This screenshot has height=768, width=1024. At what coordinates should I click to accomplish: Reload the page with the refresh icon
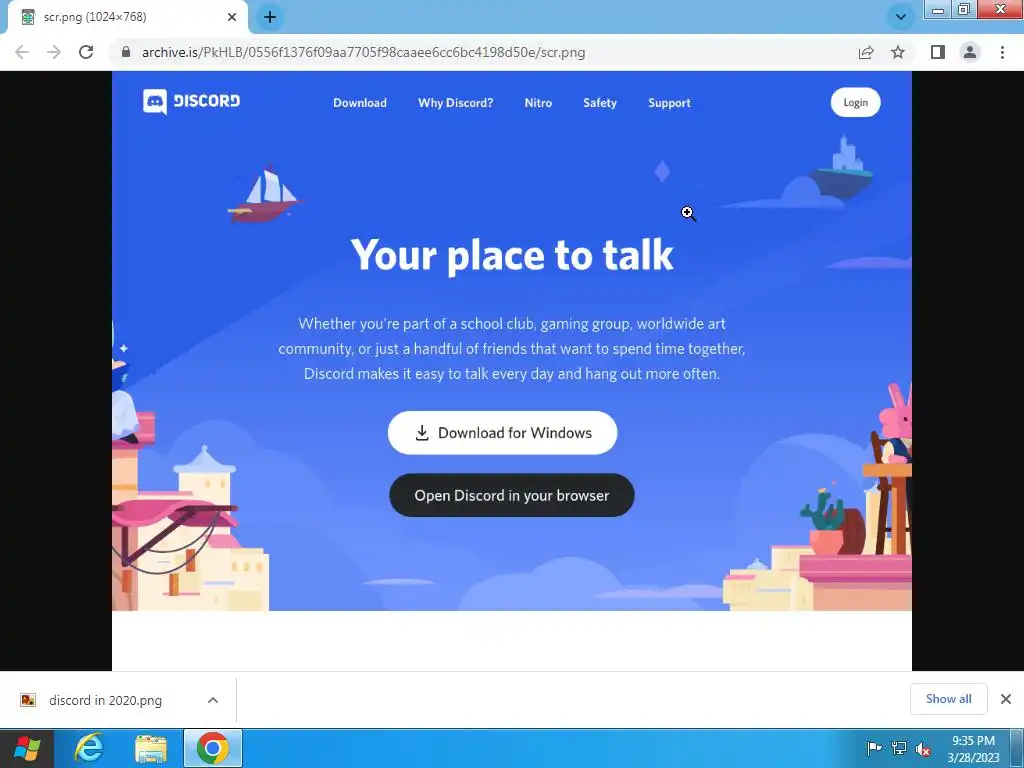point(86,52)
